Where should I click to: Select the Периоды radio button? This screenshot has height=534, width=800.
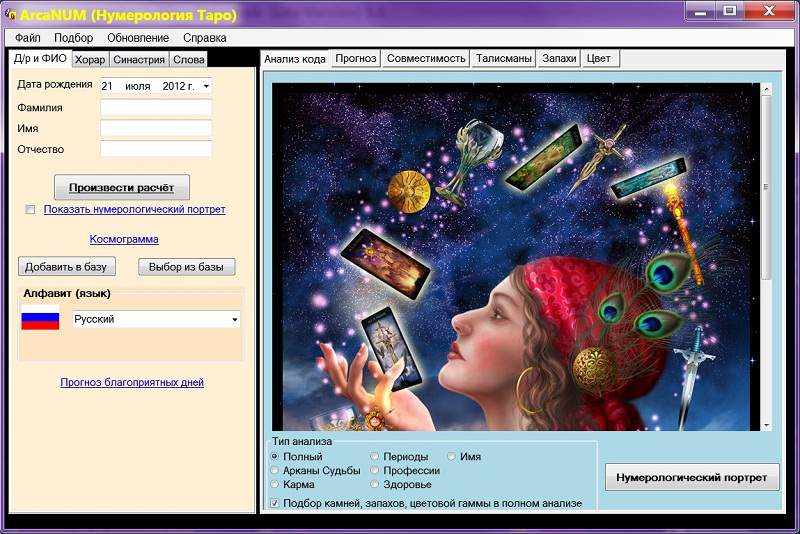[x=374, y=456]
